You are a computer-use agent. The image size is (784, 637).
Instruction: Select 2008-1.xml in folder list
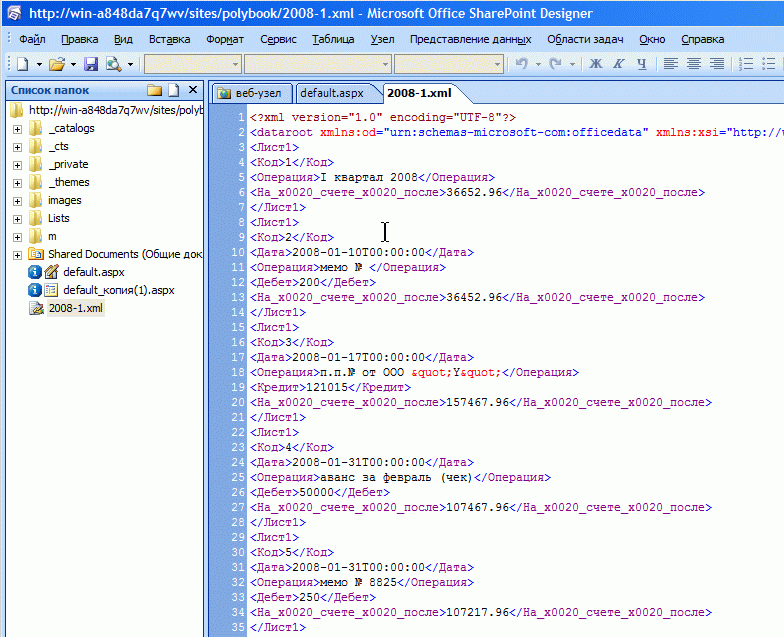tap(76, 308)
